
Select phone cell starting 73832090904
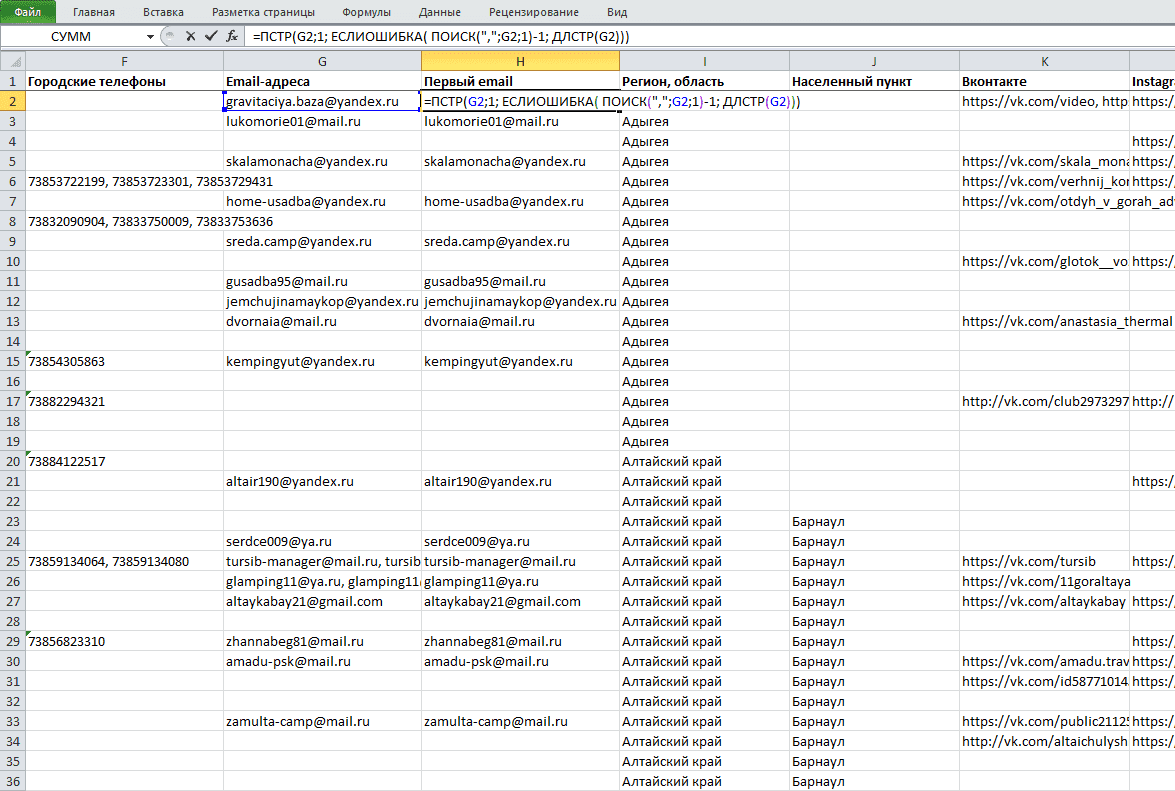[124, 222]
